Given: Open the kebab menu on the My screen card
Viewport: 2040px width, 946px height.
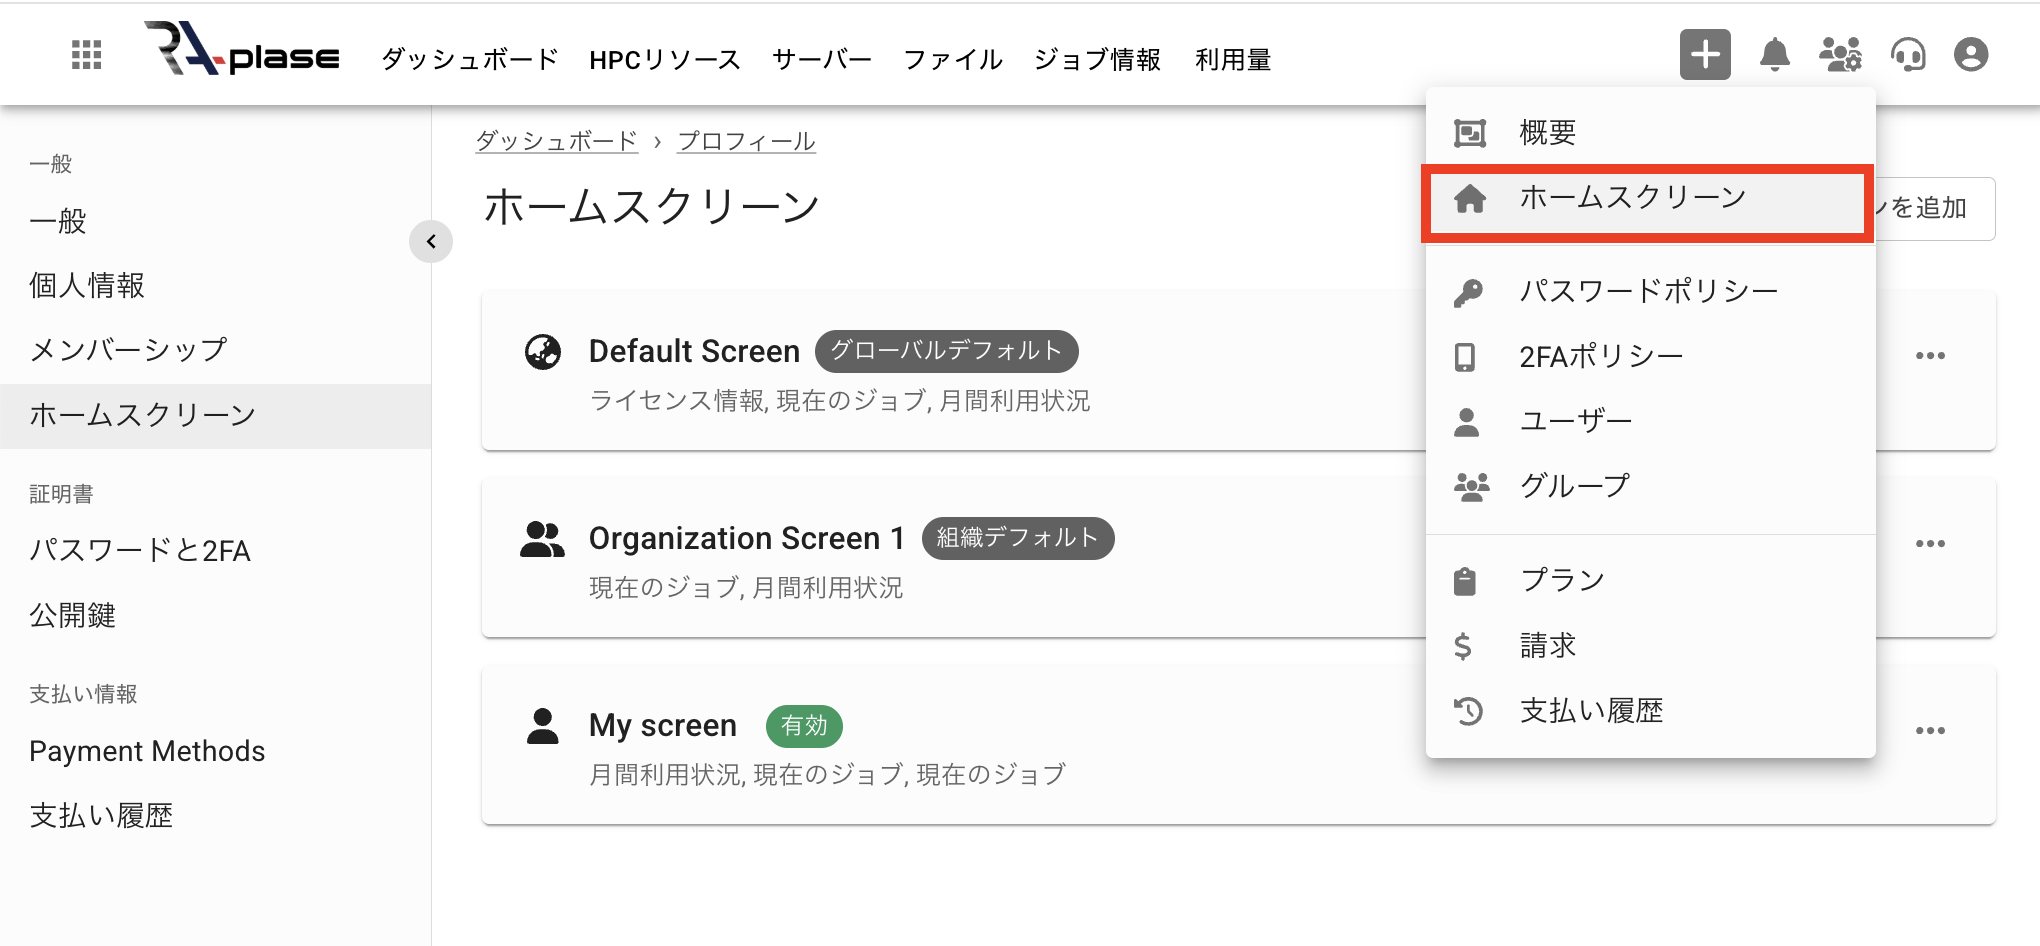Looking at the screenshot, I should pyautogui.click(x=1931, y=730).
